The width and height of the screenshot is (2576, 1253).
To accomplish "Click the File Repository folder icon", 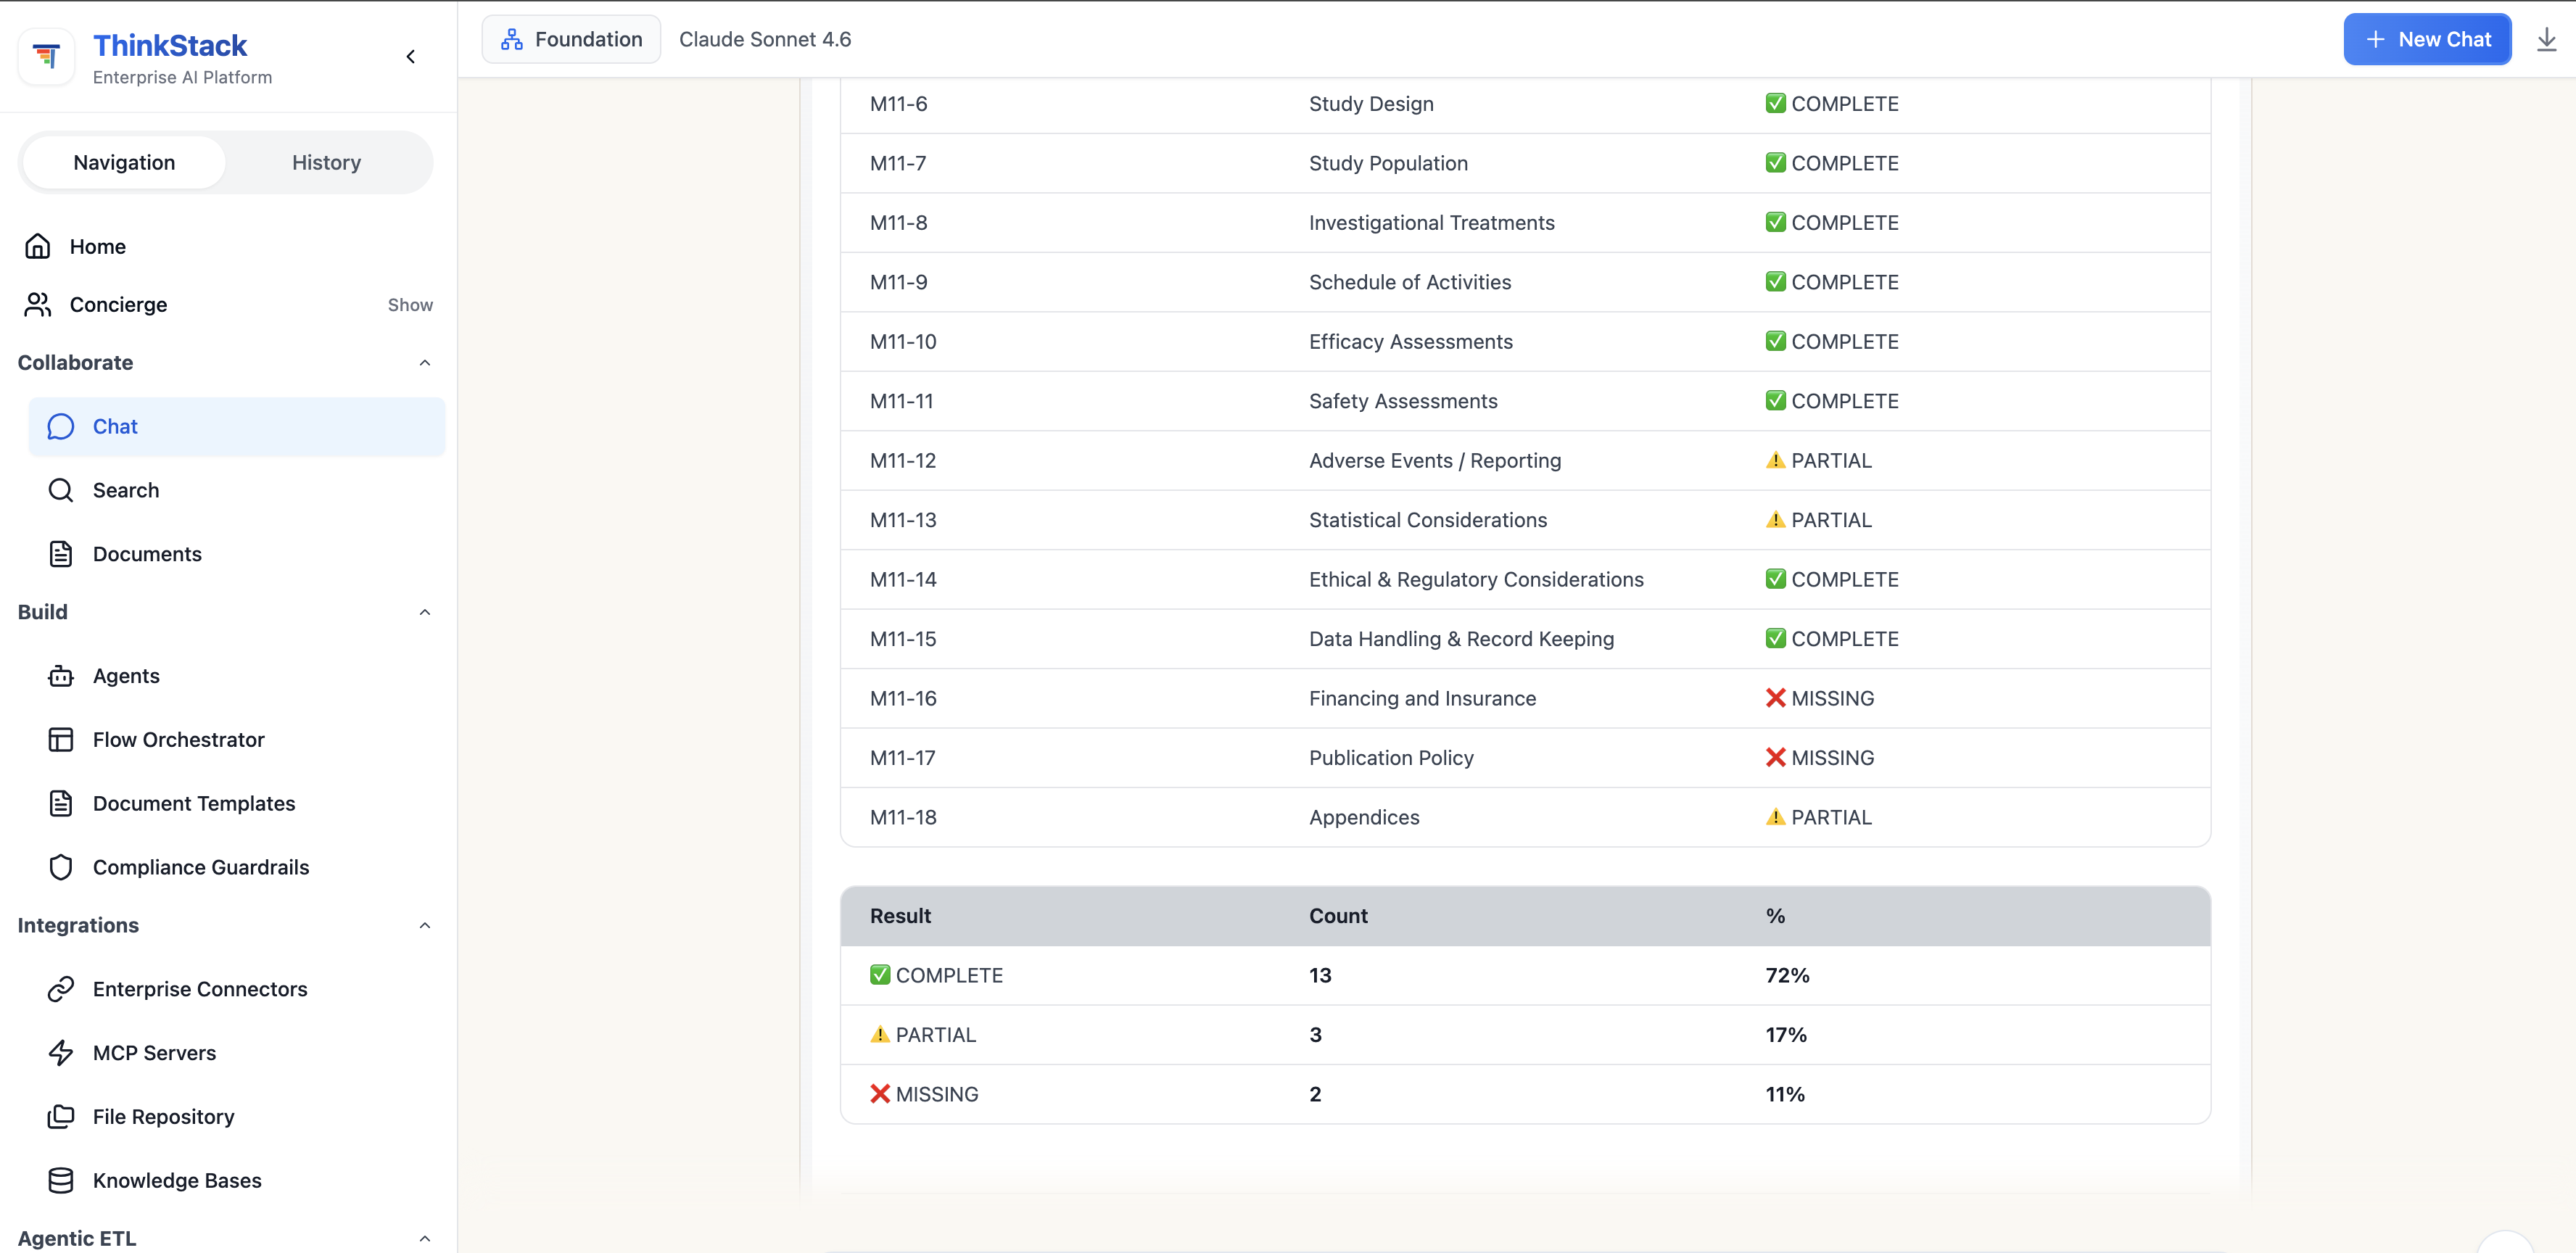I will [x=61, y=1117].
